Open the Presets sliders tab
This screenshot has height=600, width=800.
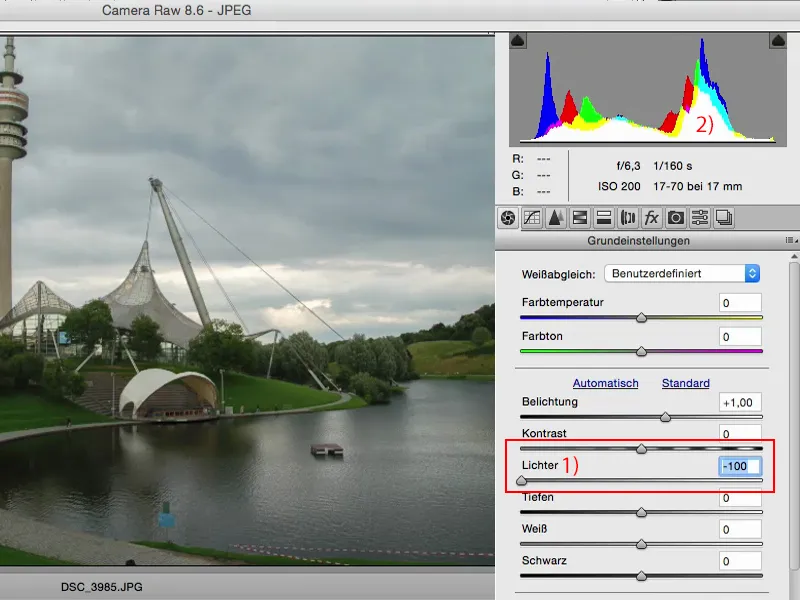(699, 218)
